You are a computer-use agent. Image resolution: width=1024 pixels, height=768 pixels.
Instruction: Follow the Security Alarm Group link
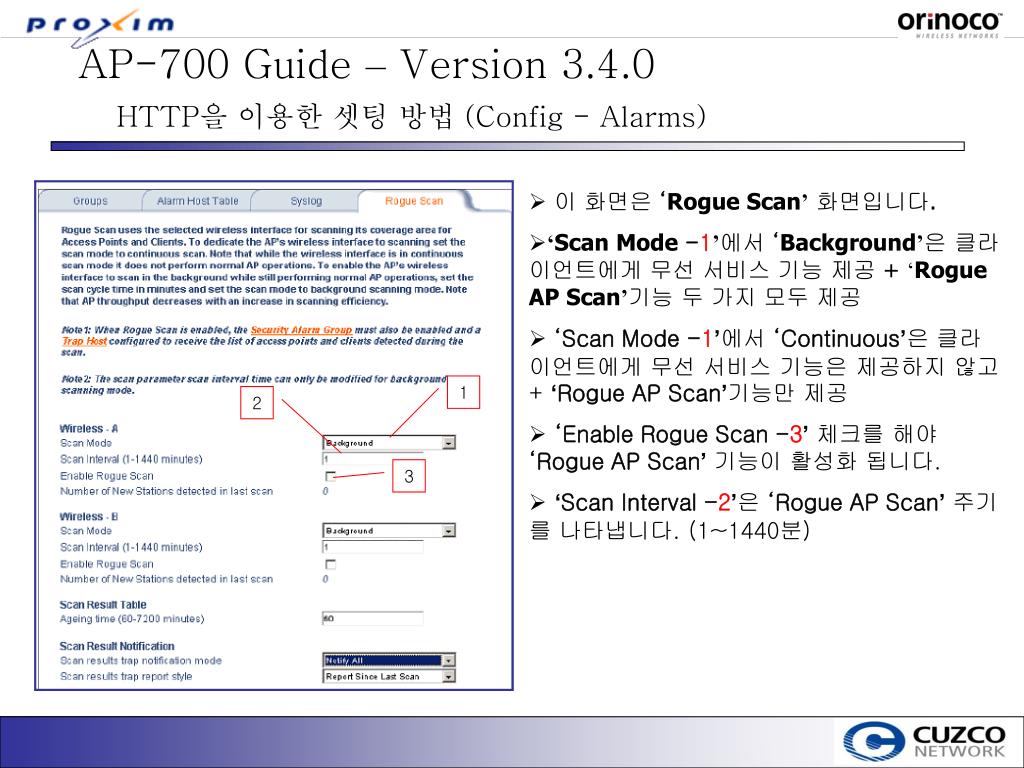pos(301,330)
